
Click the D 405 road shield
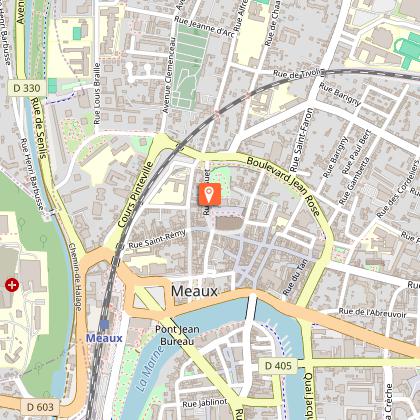coord(278,366)
